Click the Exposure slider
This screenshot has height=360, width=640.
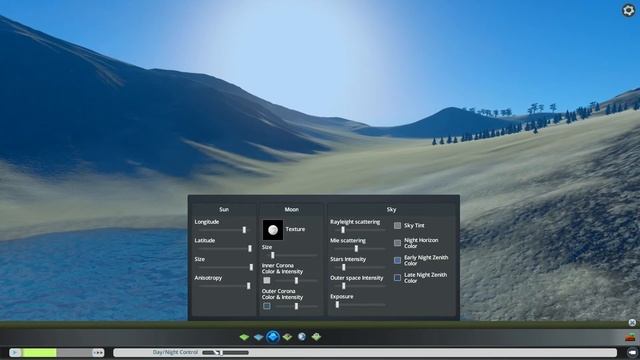pyautogui.click(x=359, y=304)
